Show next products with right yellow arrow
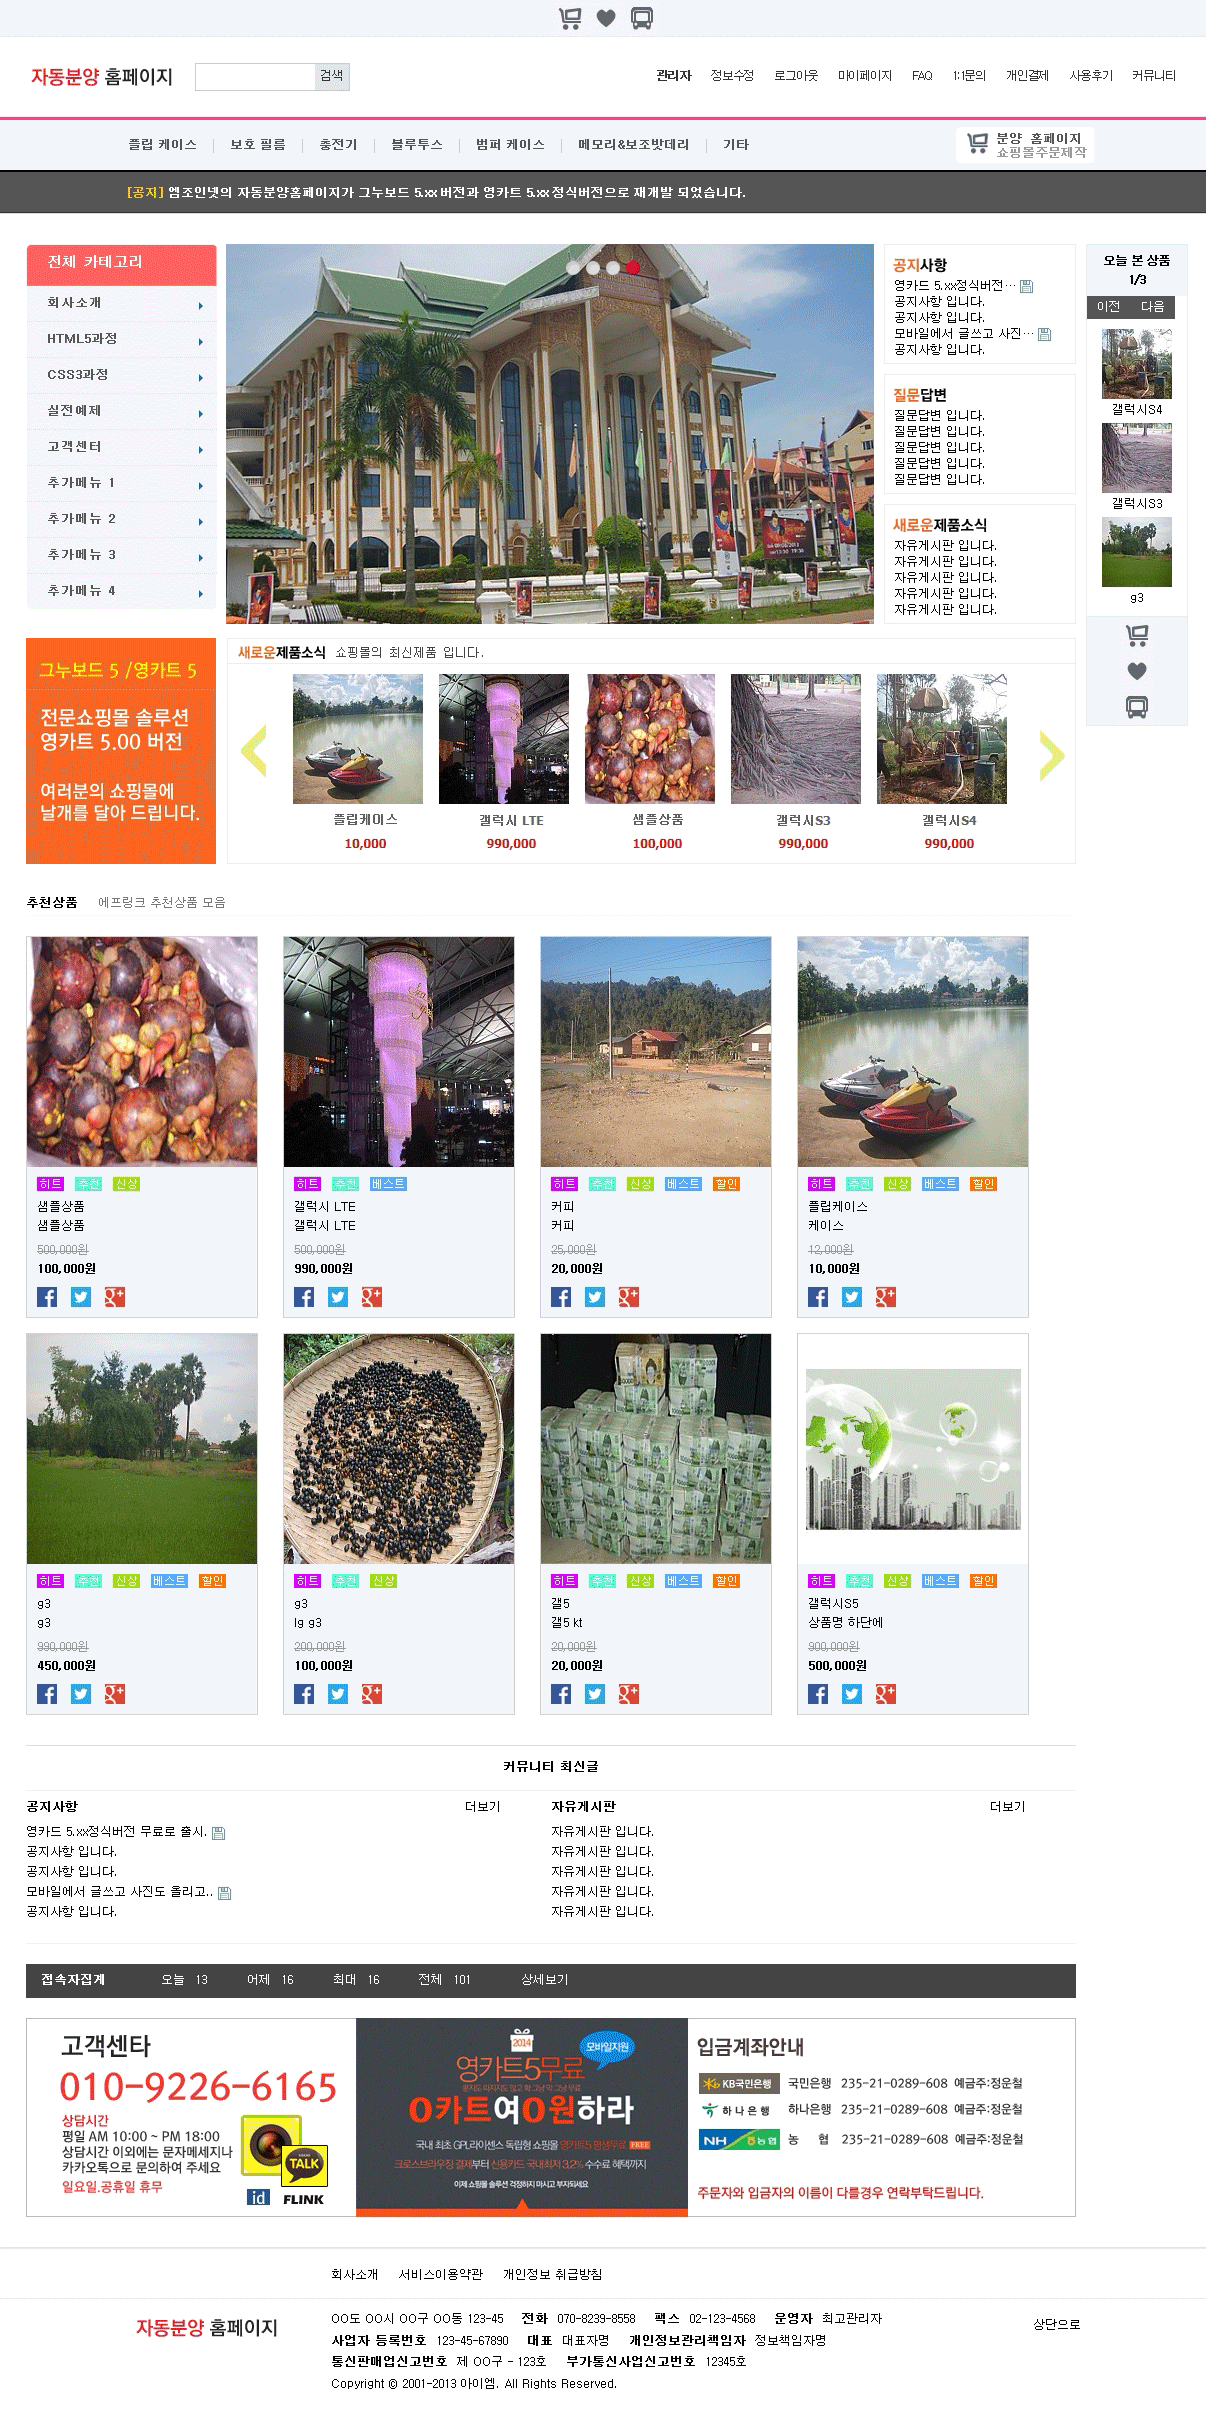The width and height of the screenshot is (1206, 2435). coord(1051,755)
